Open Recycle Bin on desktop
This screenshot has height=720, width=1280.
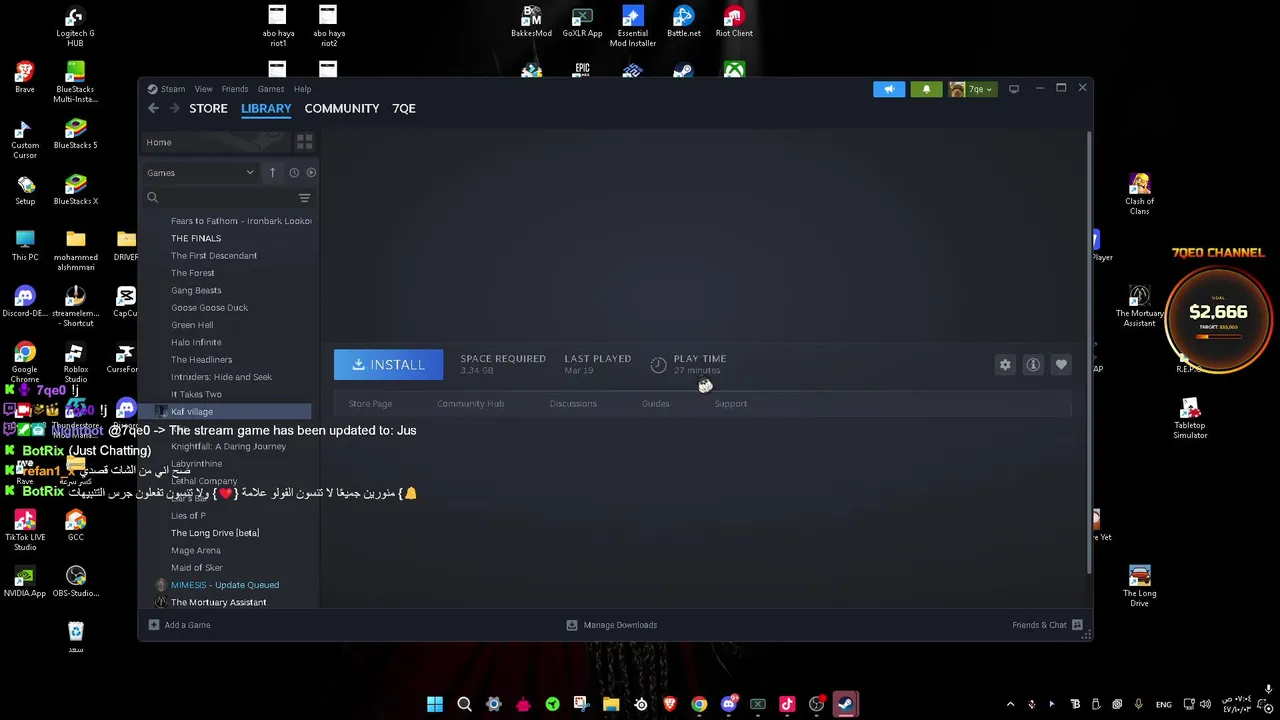click(x=76, y=638)
